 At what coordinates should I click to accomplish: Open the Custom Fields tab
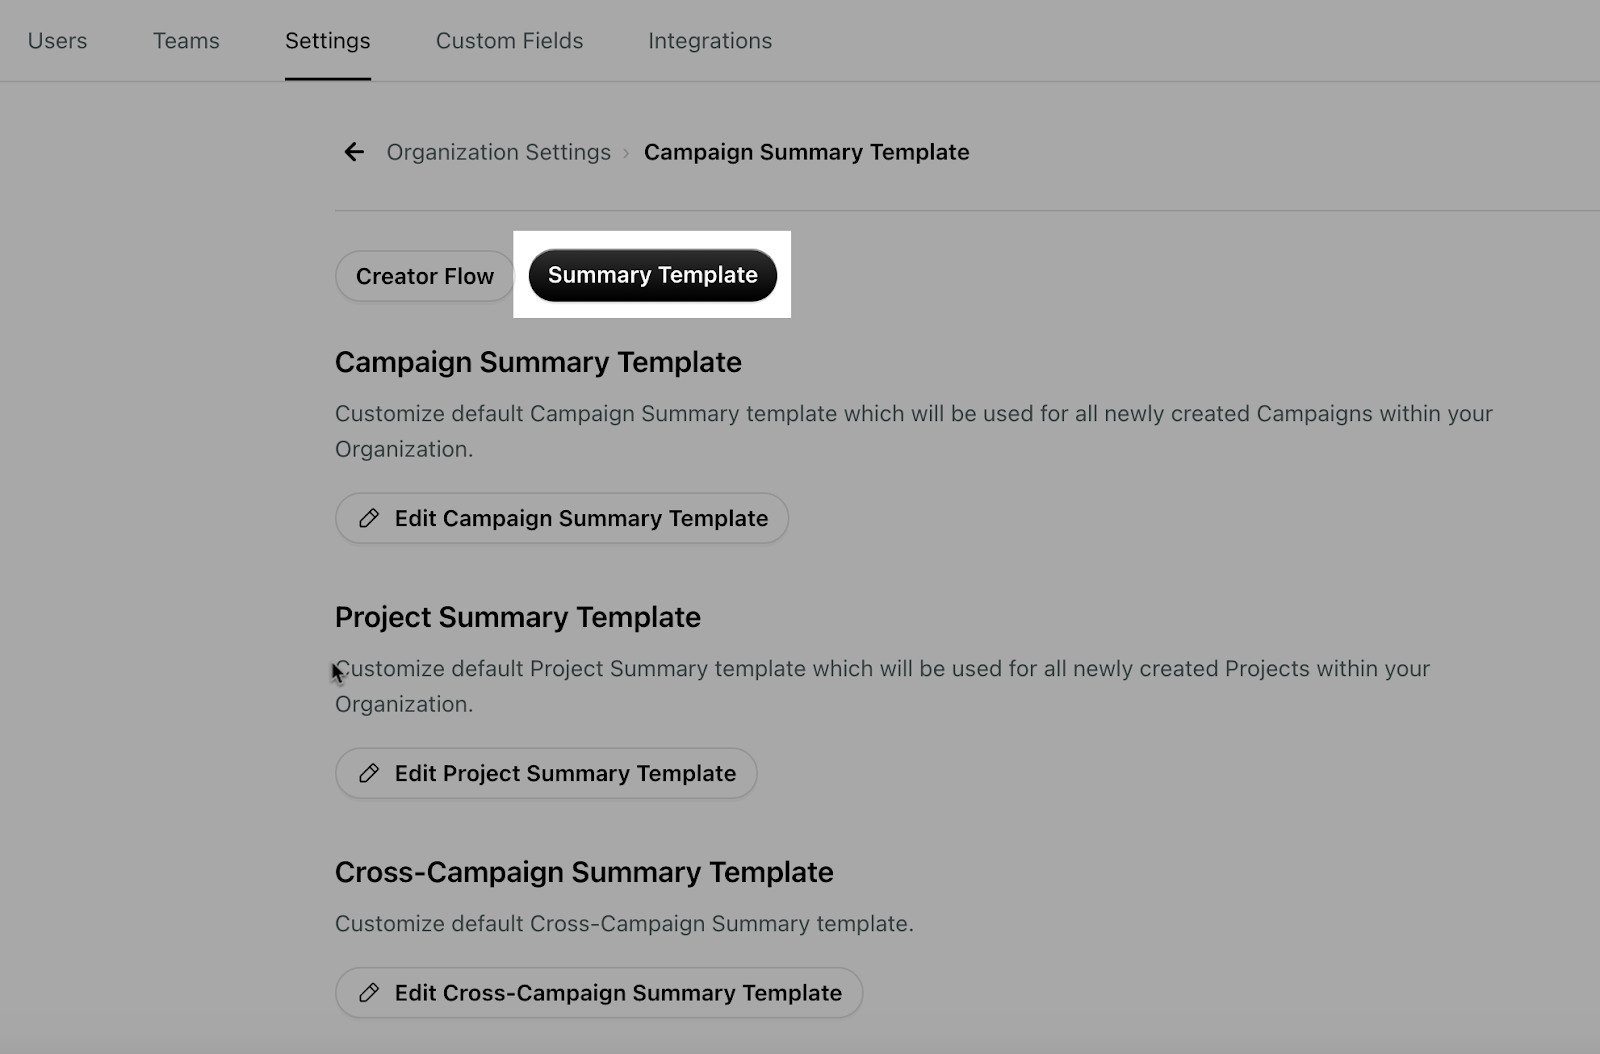click(x=509, y=41)
